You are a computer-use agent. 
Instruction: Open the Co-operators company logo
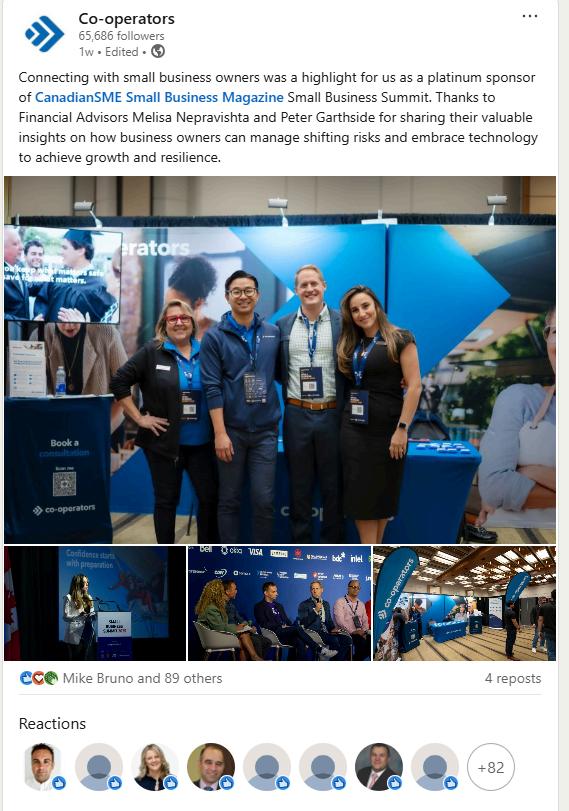click(x=44, y=34)
